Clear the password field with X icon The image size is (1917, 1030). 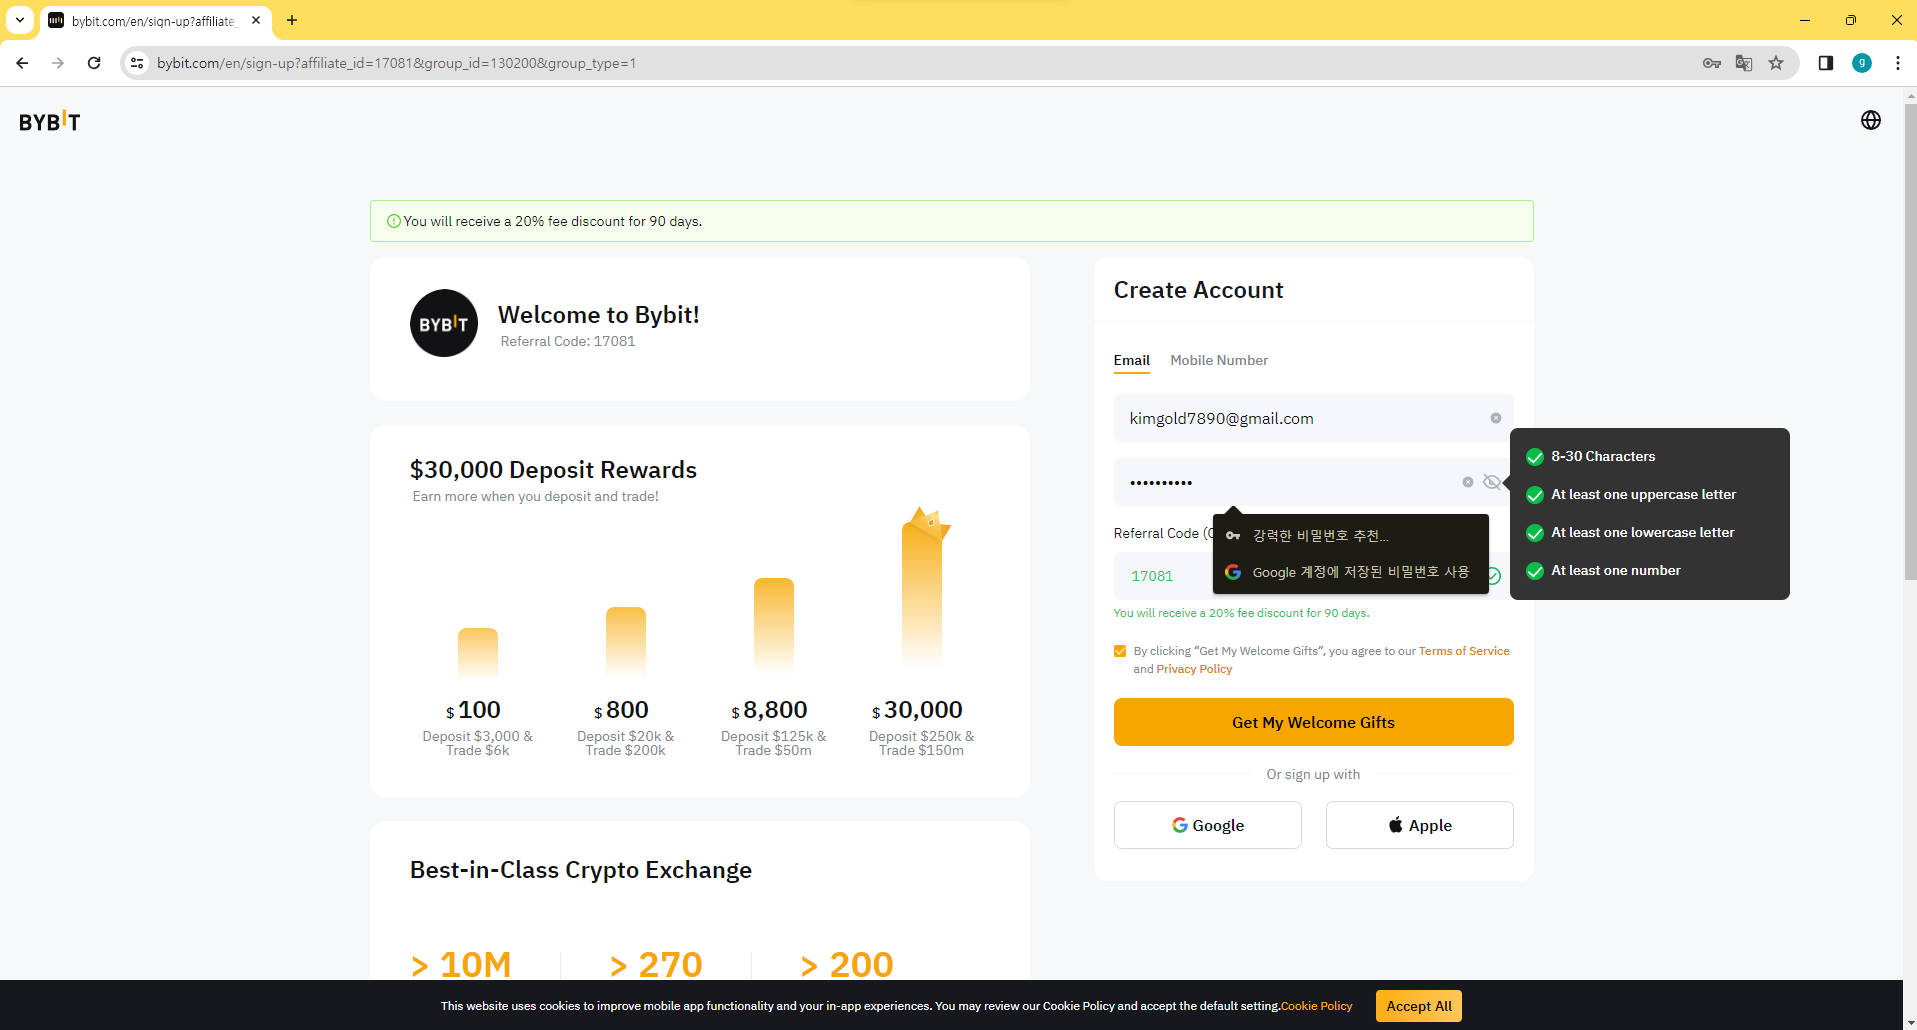1467,482
